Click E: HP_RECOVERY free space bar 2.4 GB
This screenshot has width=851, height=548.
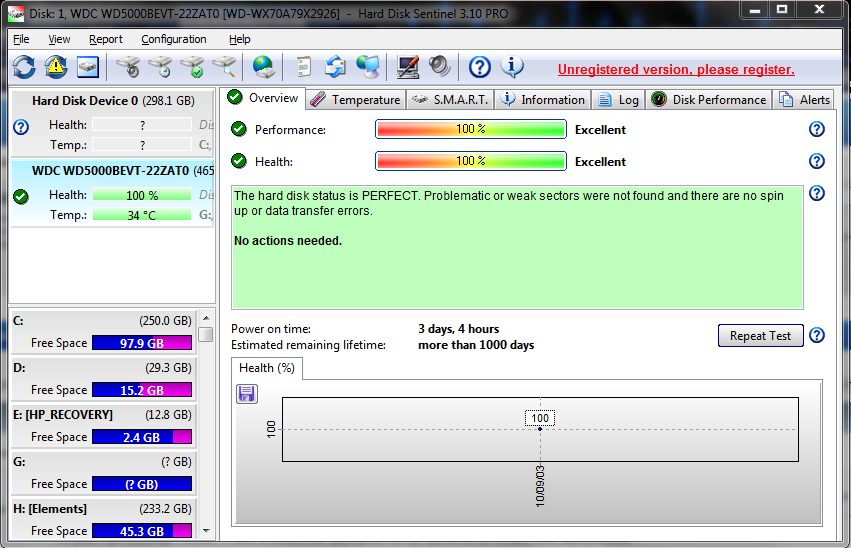[x=142, y=437]
